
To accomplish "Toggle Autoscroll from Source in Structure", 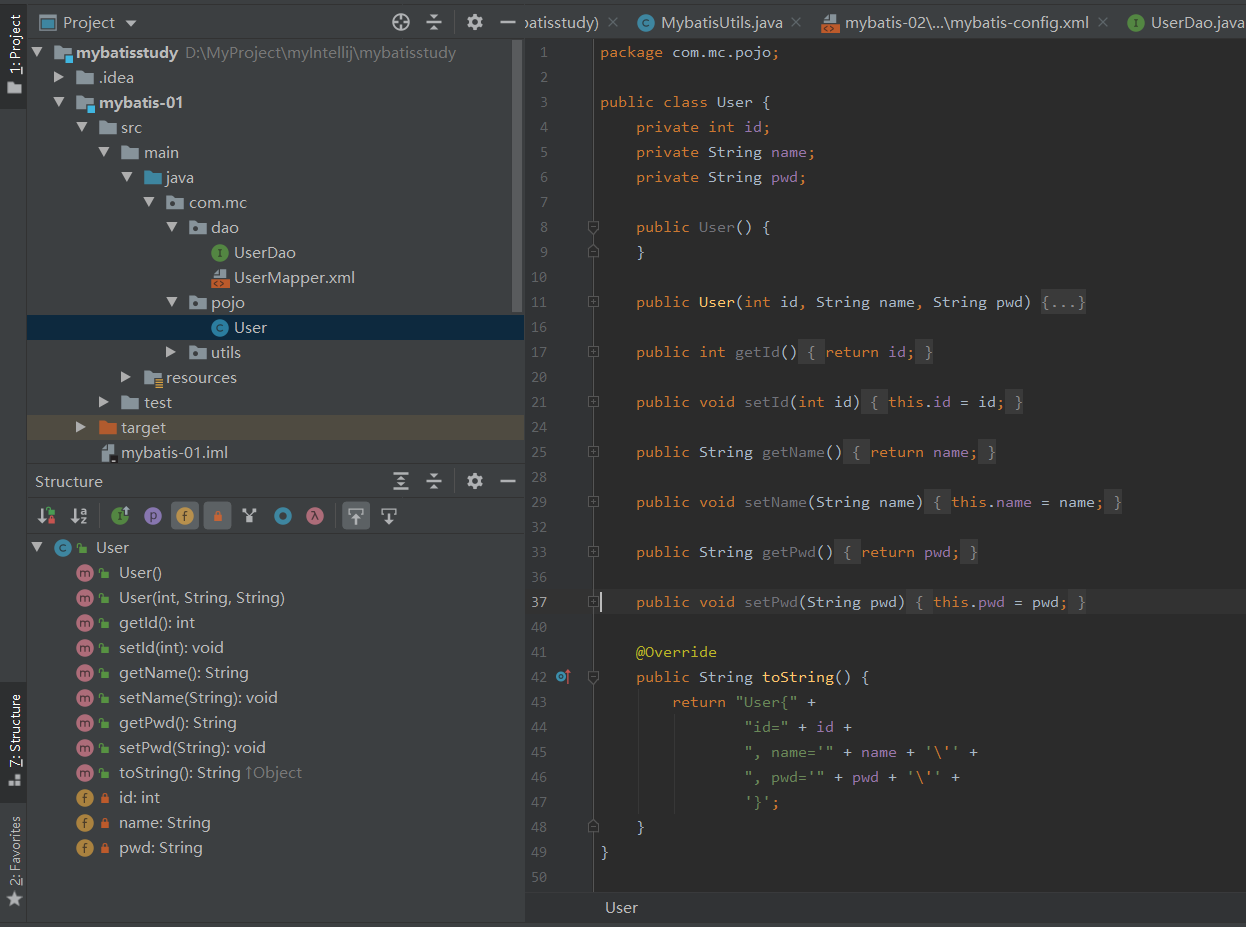I will point(389,516).
